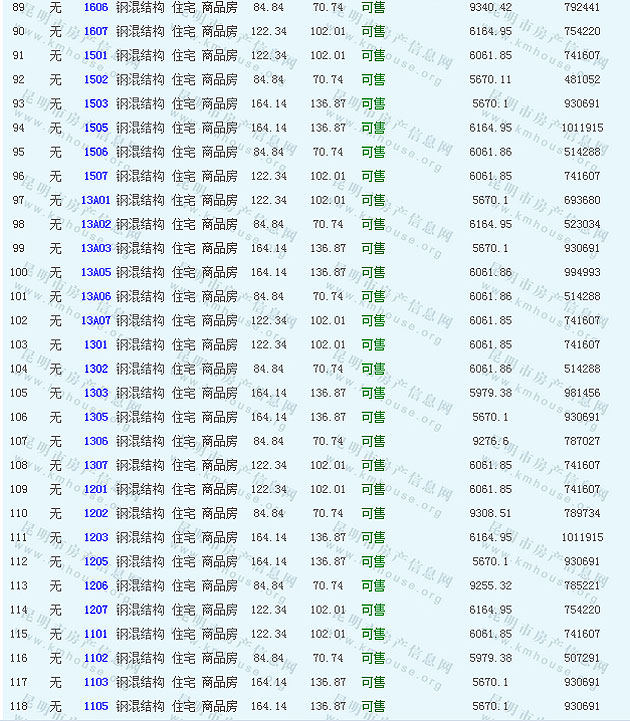Click room 13A06 link
630x721 pixels.
[x=96, y=296]
